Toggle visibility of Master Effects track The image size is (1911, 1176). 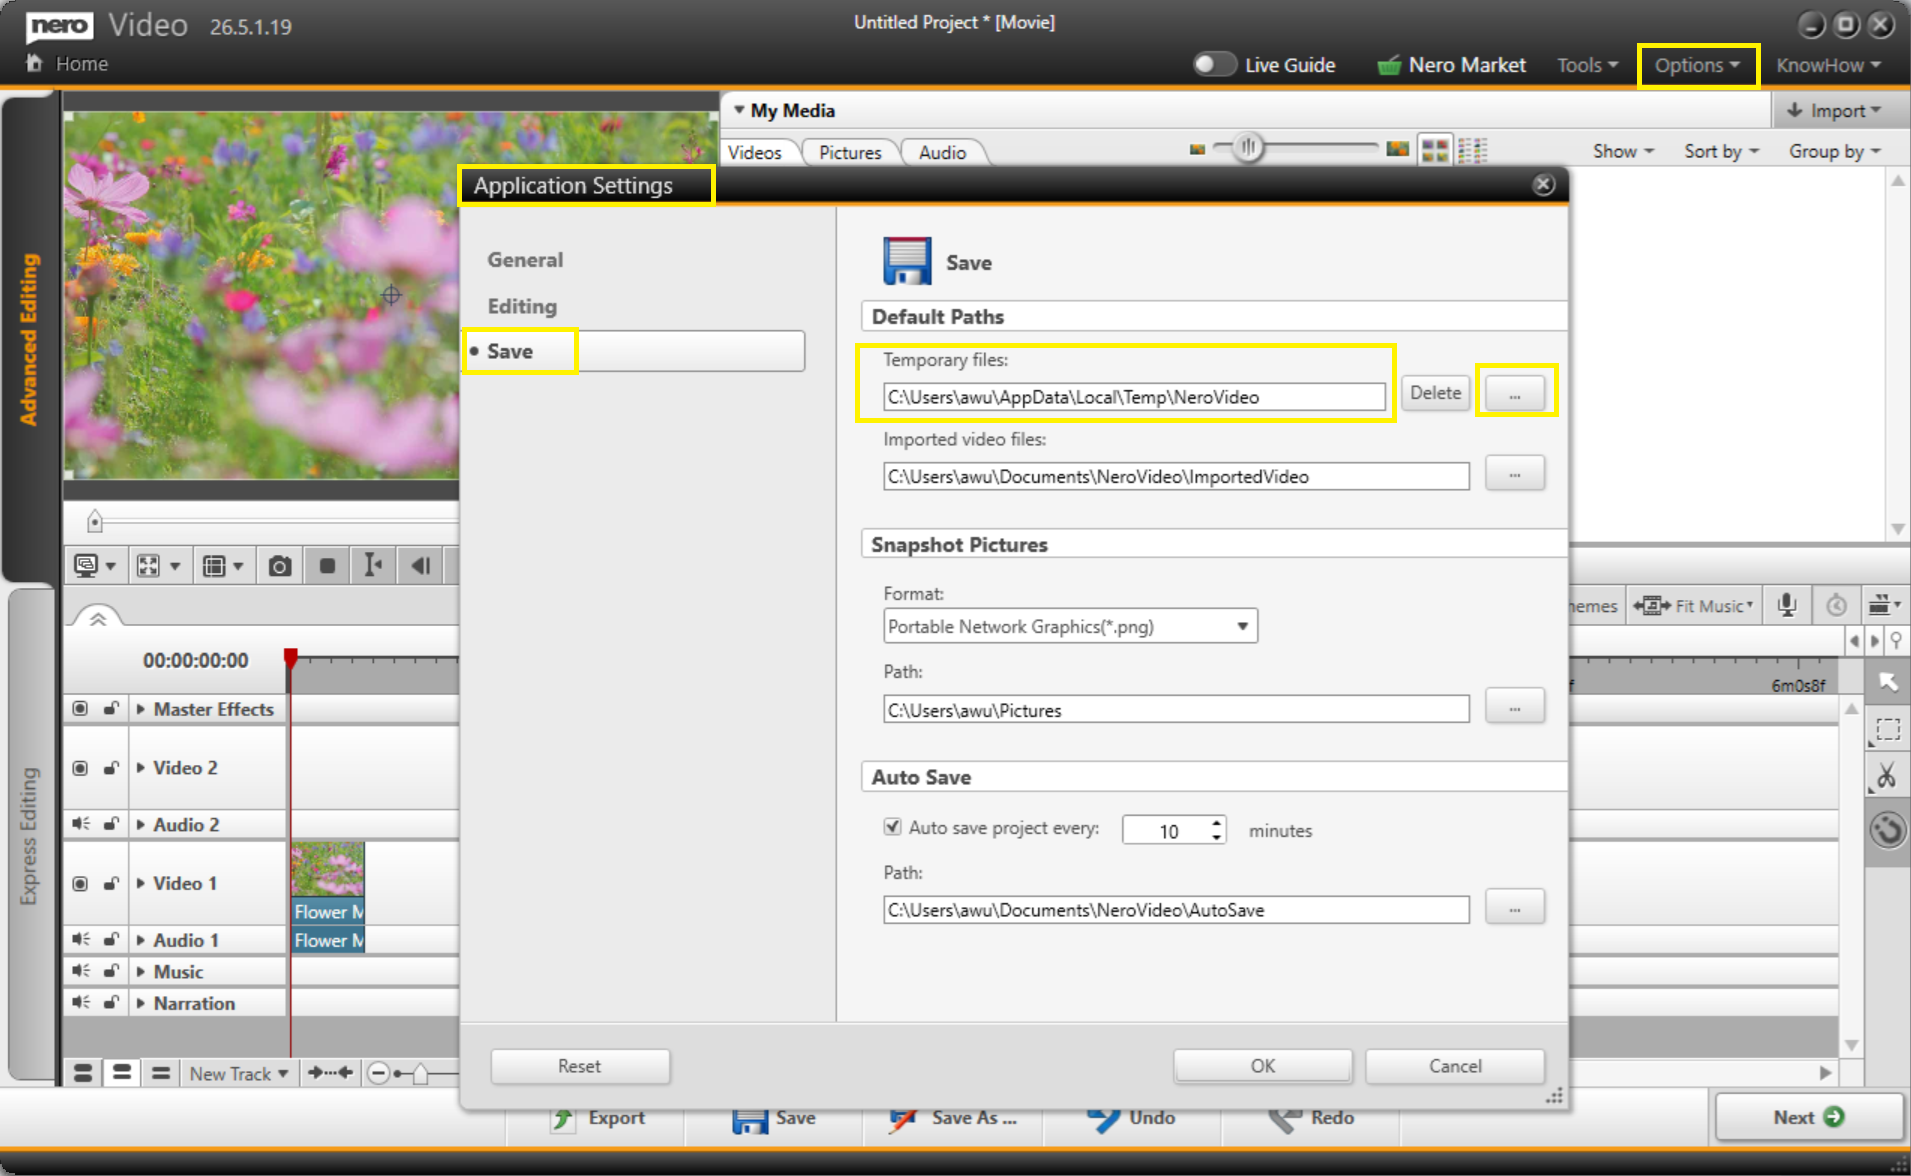[80, 709]
